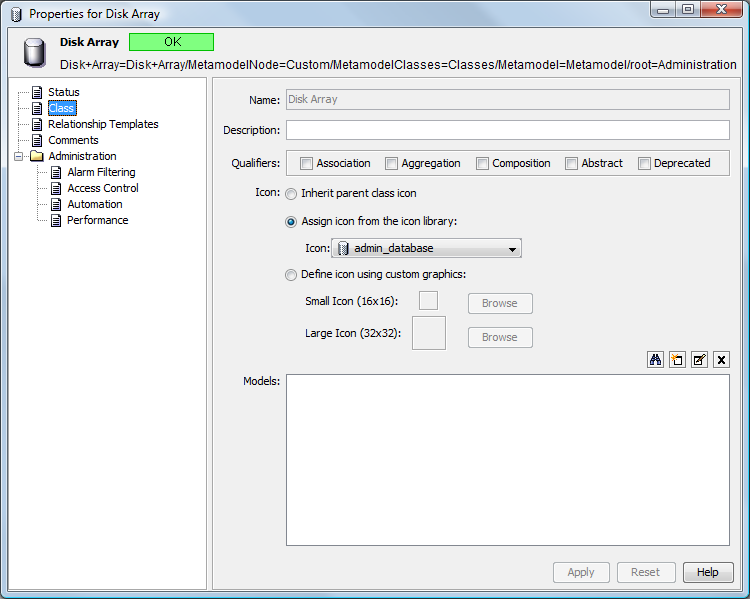Open Alarm Filtering settings
The image size is (750, 599).
pyautogui.click(x=101, y=172)
